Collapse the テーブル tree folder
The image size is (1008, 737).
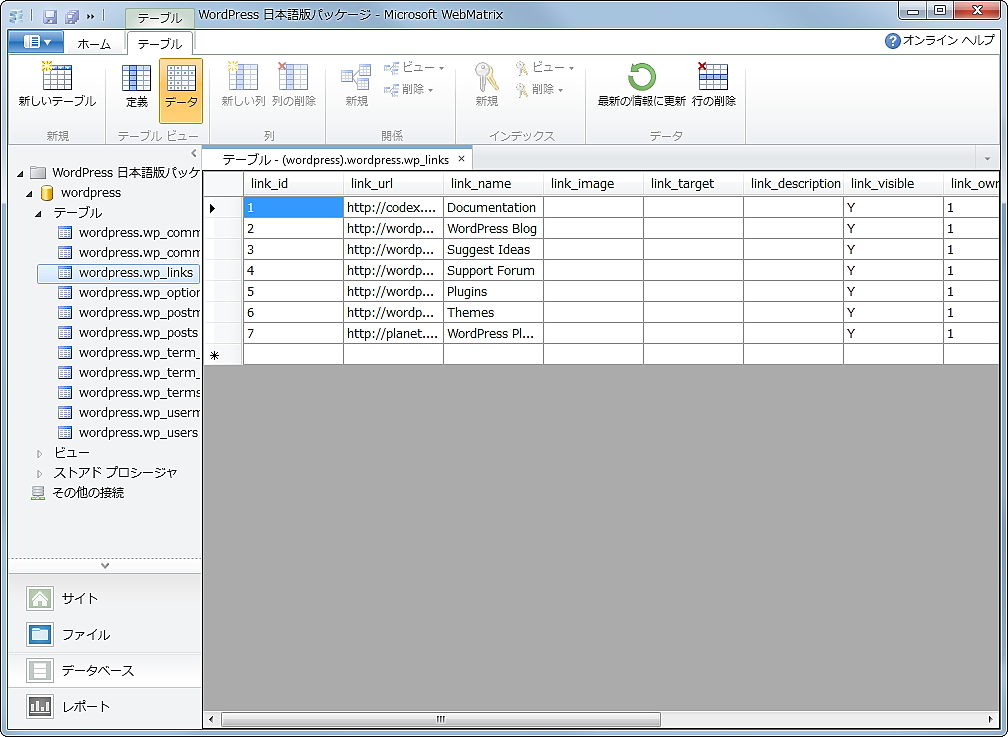tap(39, 213)
